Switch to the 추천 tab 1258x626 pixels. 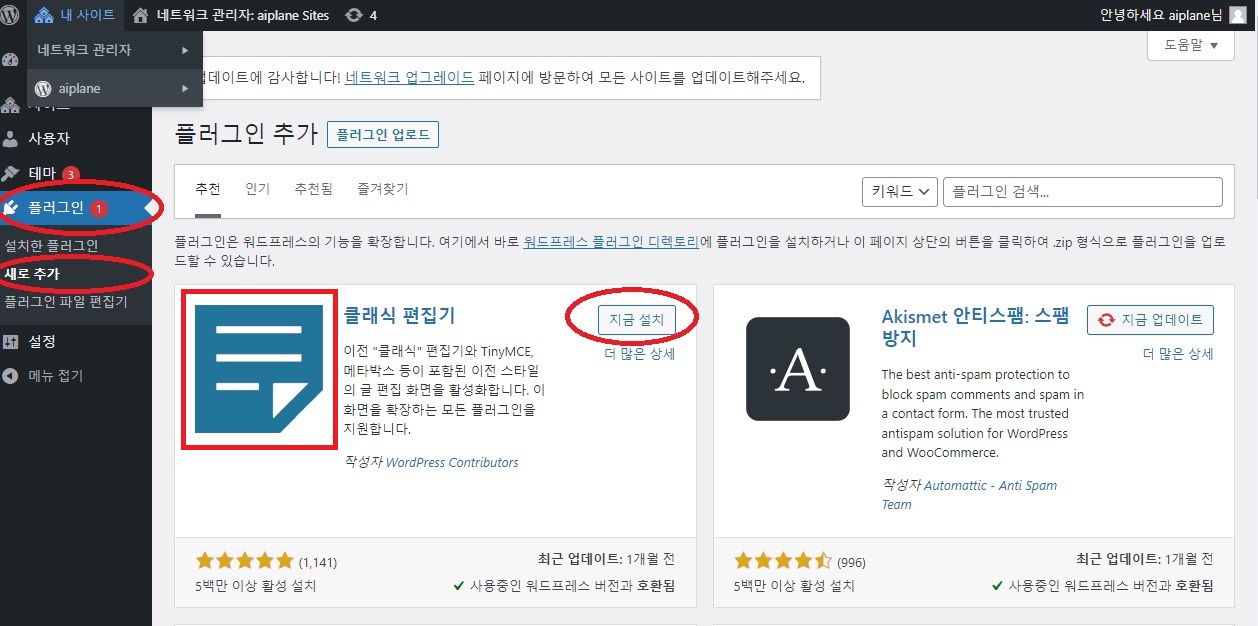pos(208,189)
